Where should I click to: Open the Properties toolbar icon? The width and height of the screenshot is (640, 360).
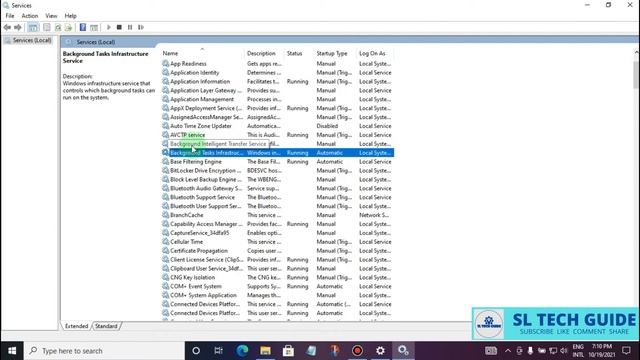click(47, 27)
